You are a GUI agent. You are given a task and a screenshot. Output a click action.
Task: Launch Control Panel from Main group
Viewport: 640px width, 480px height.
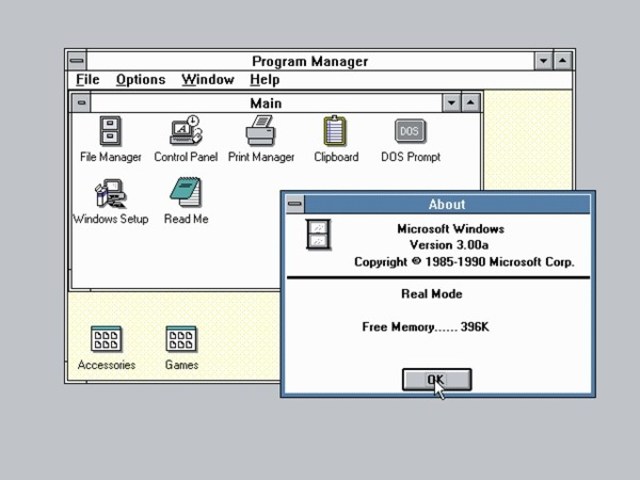click(x=186, y=131)
